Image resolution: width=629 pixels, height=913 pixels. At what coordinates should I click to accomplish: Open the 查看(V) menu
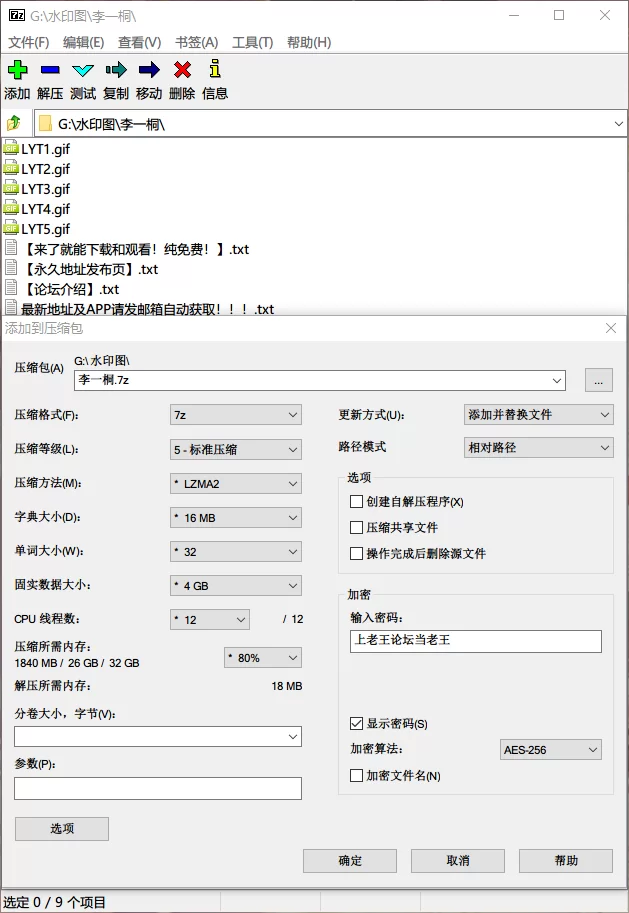pyautogui.click(x=139, y=42)
